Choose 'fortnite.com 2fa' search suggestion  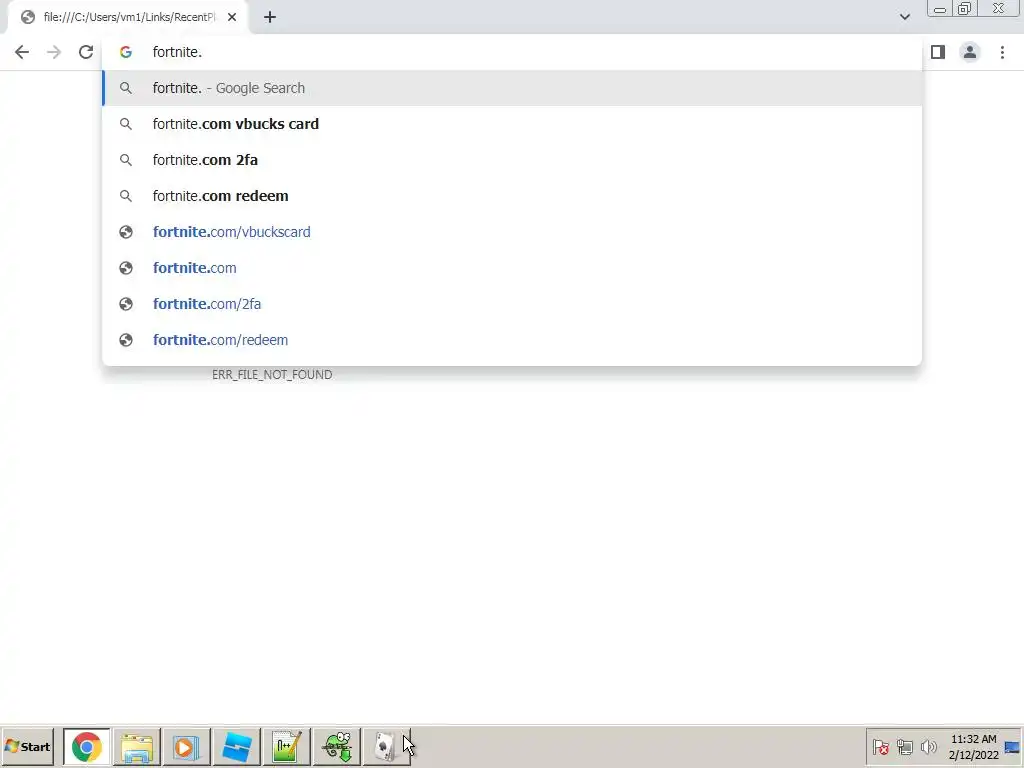[x=512, y=160]
